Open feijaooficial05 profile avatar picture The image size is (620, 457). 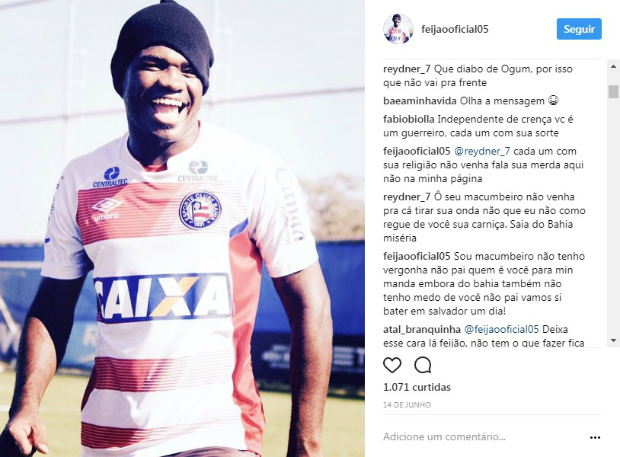[x=398, y=29]
